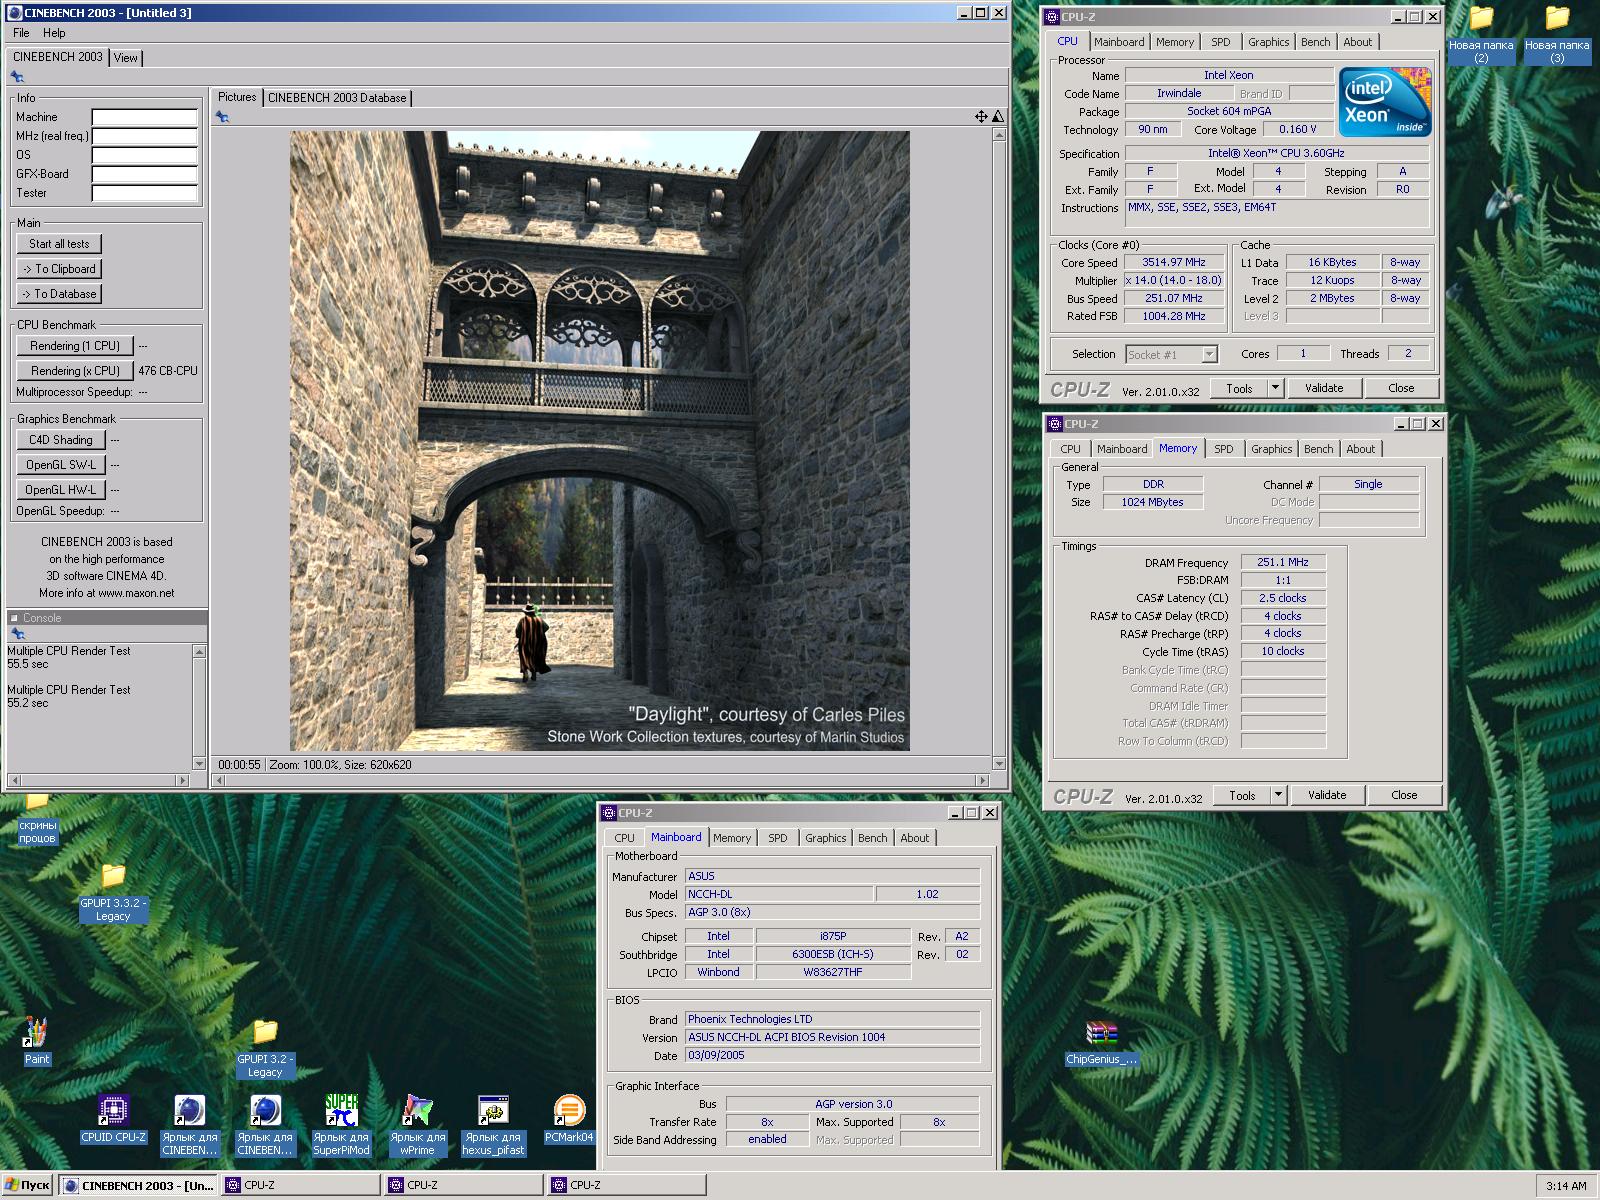
Task: Run Rendering (1 CPU) benchmark
Action: [75, 346]
